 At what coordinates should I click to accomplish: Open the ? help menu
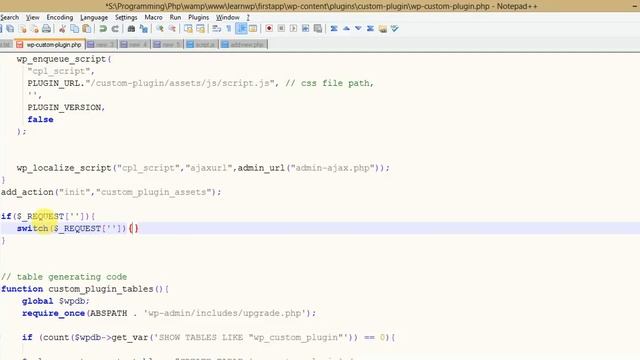point(248,17)
